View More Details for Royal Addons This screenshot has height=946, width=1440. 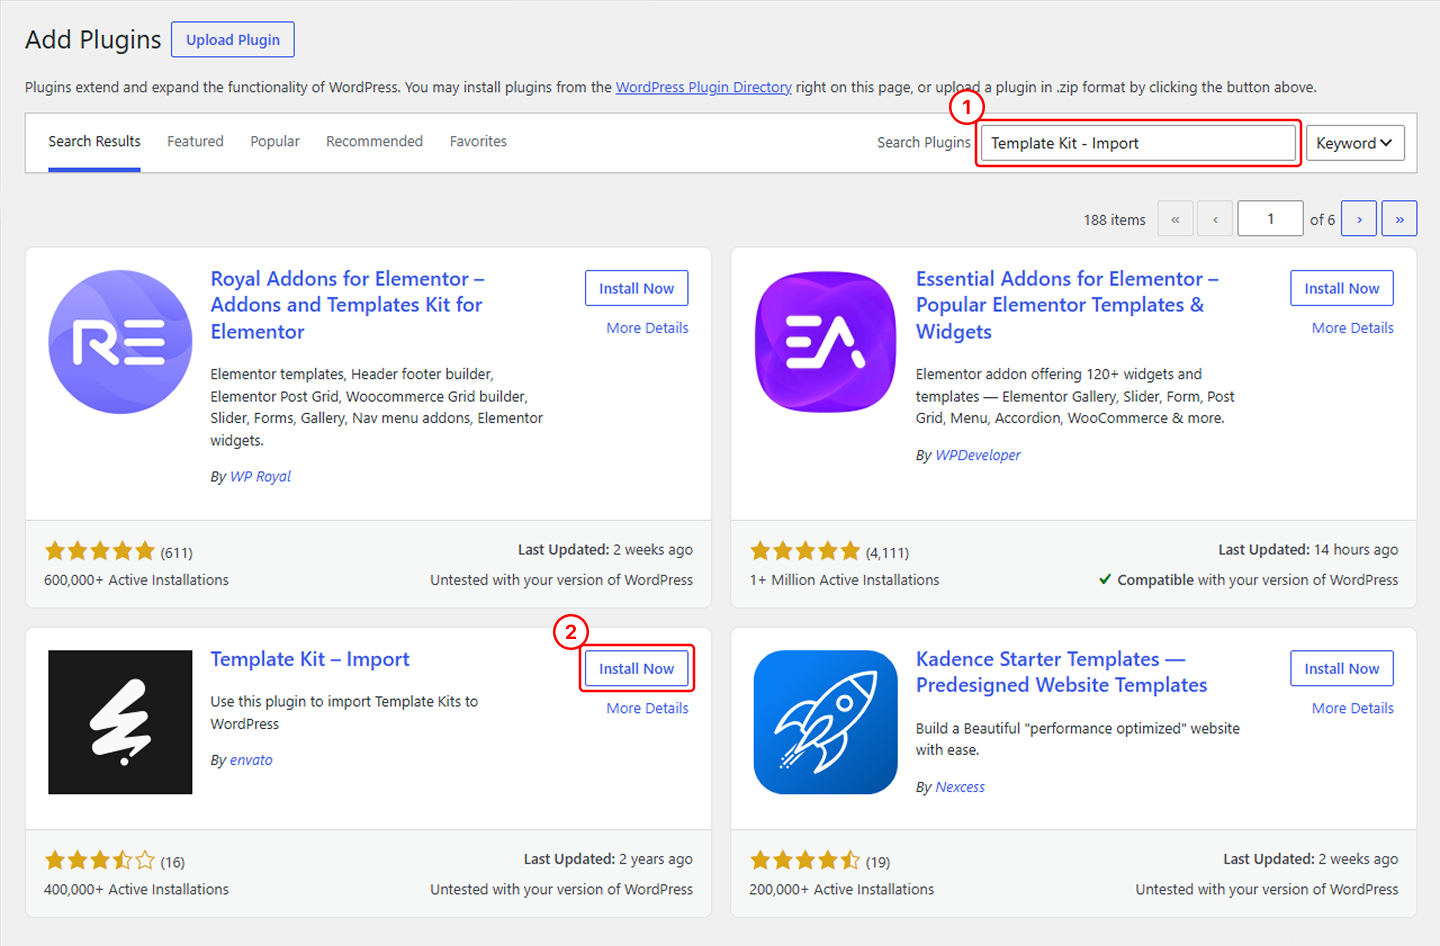point(647,328)
